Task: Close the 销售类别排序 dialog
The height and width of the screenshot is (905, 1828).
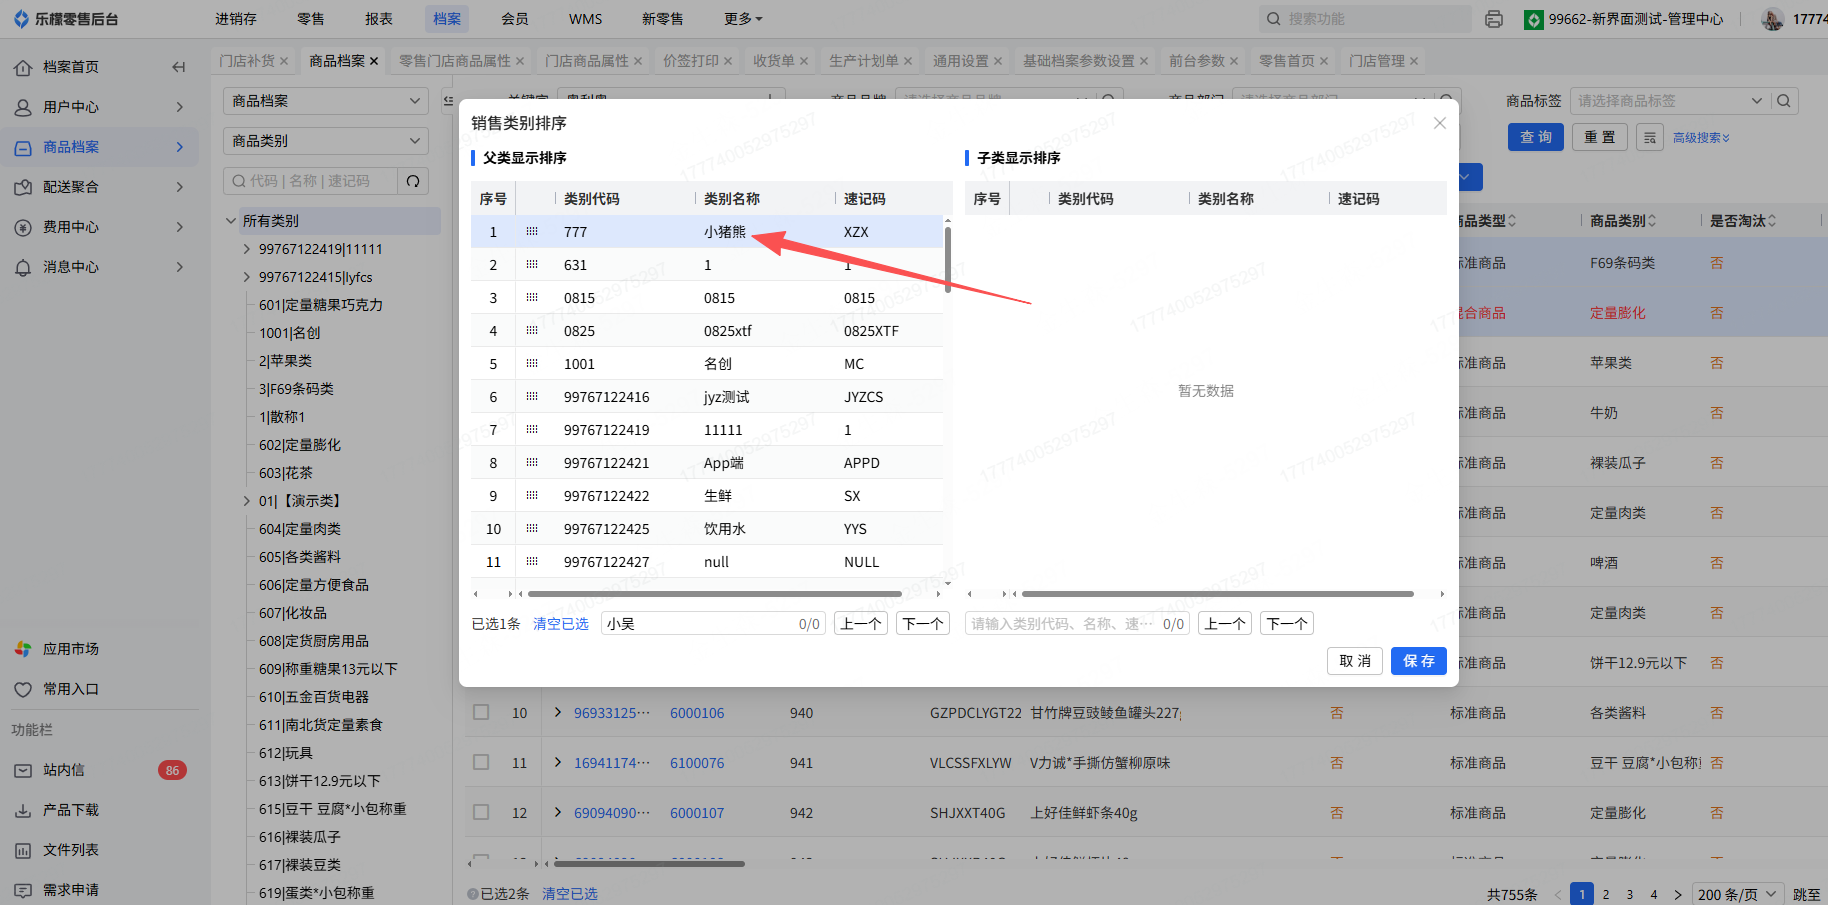Action: coord(1439,123)
